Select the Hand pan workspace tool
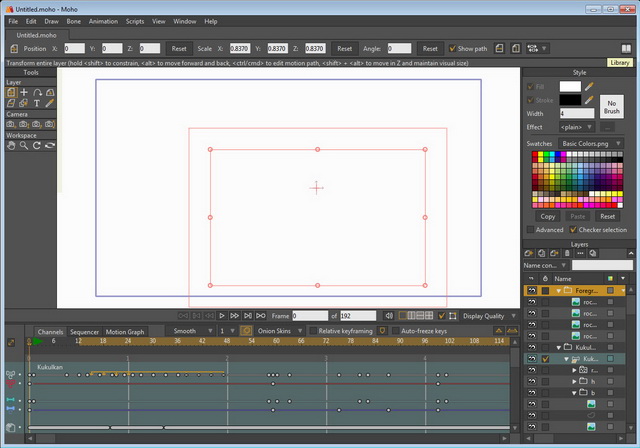640x448 pixels. [x=10, y=145]
